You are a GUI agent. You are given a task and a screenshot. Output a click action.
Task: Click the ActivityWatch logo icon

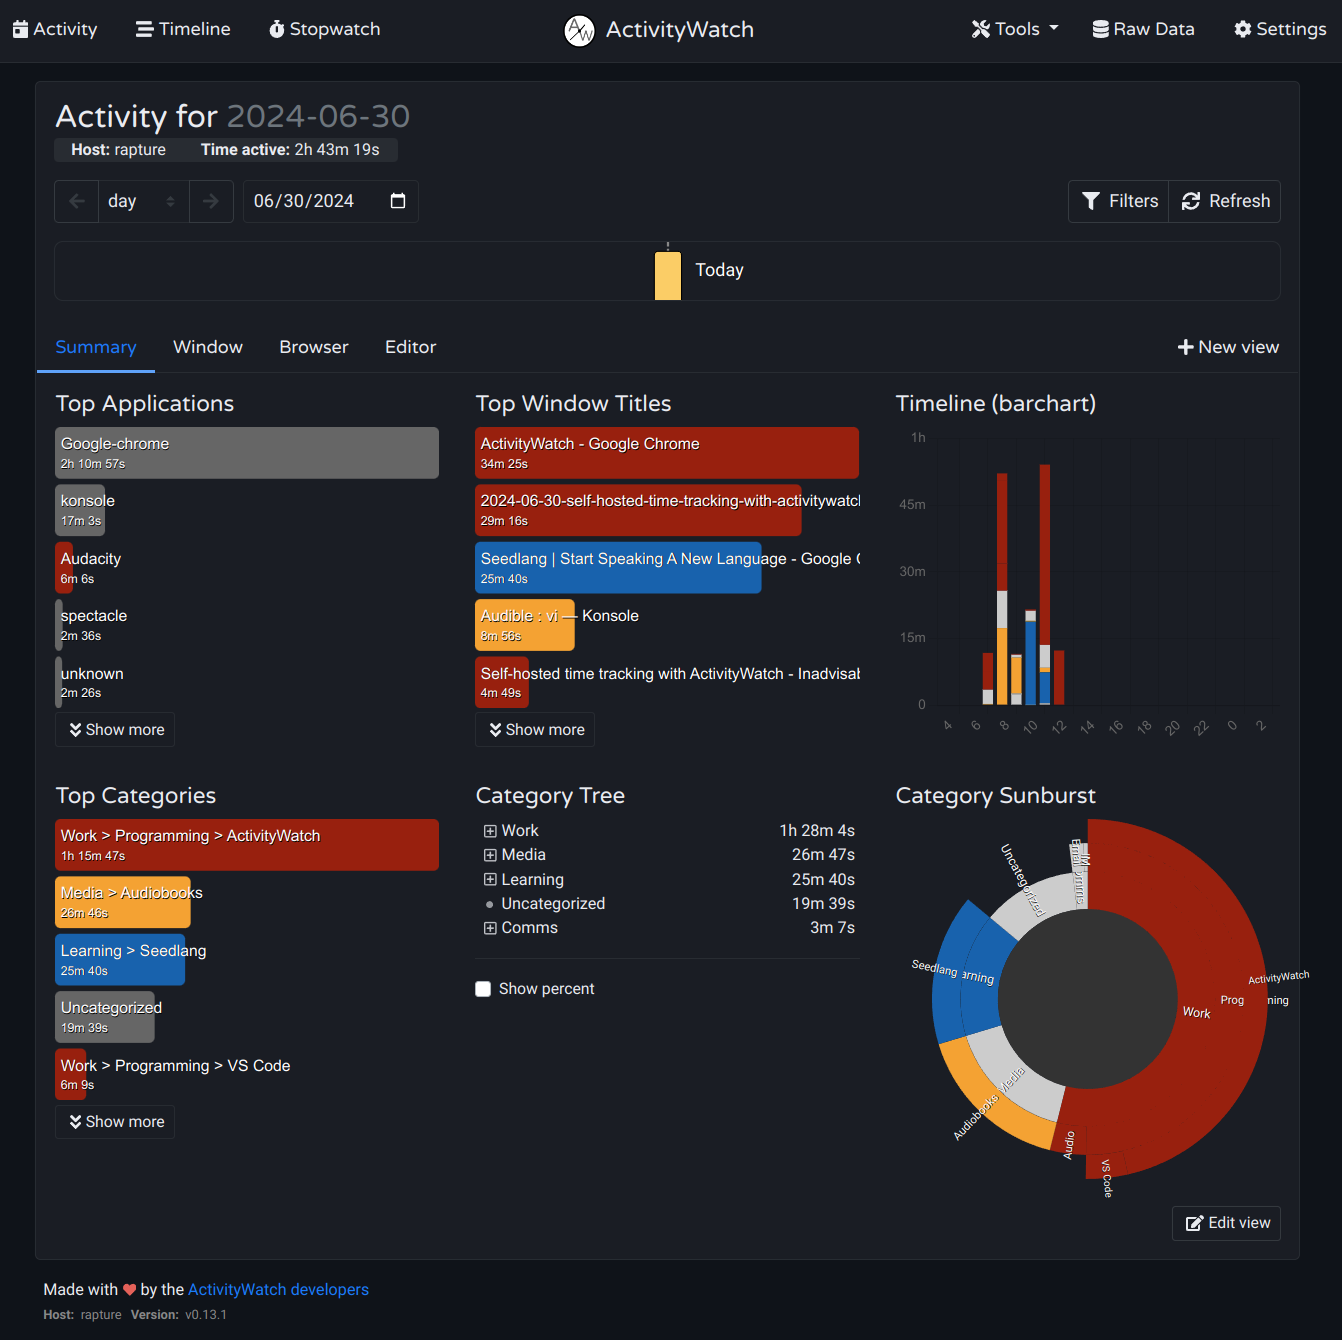pyautogui.click(x=579, y=30)
